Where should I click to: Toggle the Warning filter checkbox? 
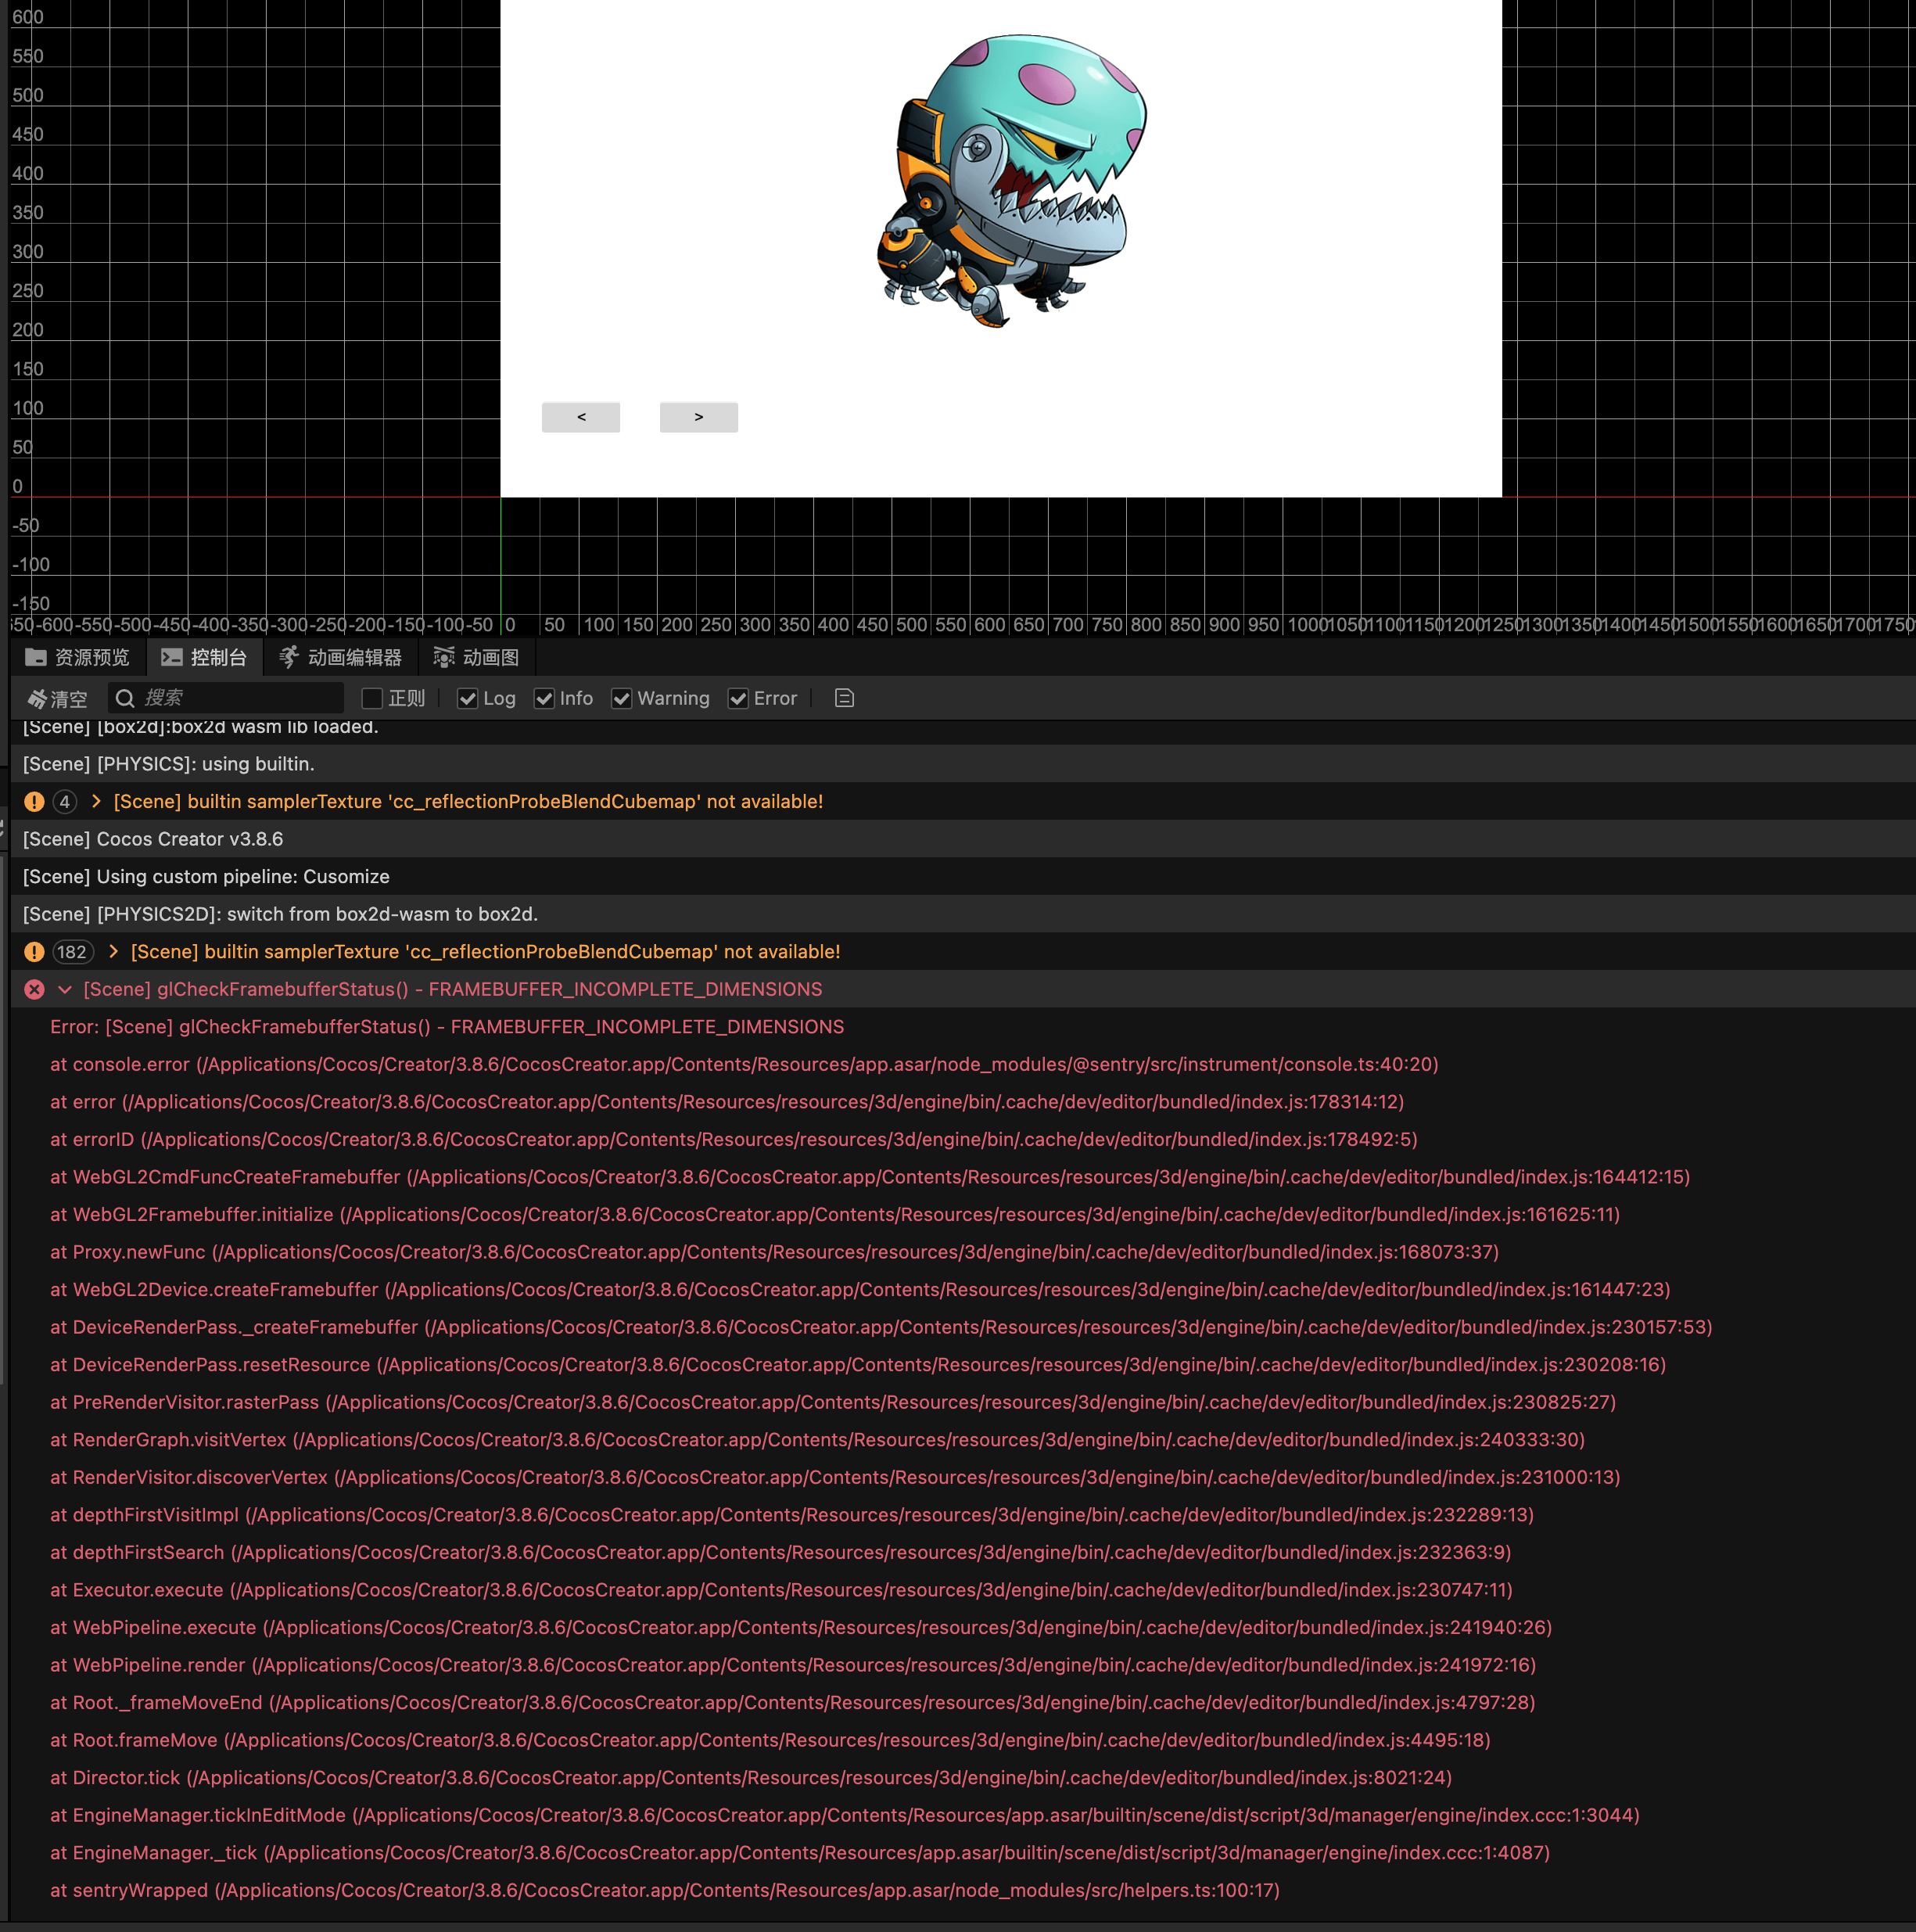[x=621, y=698]
